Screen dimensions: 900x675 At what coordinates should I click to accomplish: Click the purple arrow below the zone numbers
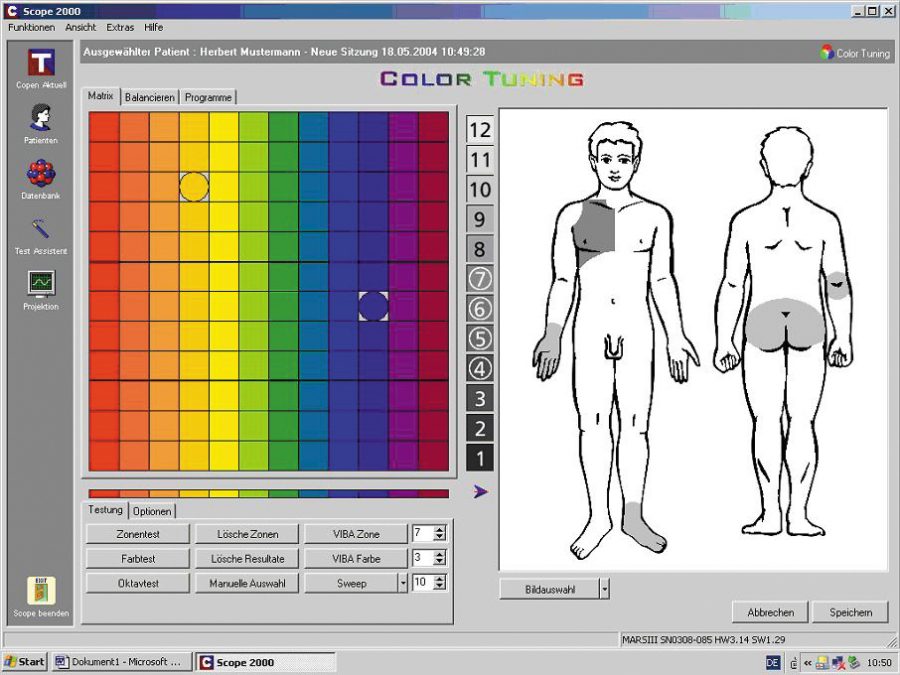(x=480, y=491)
